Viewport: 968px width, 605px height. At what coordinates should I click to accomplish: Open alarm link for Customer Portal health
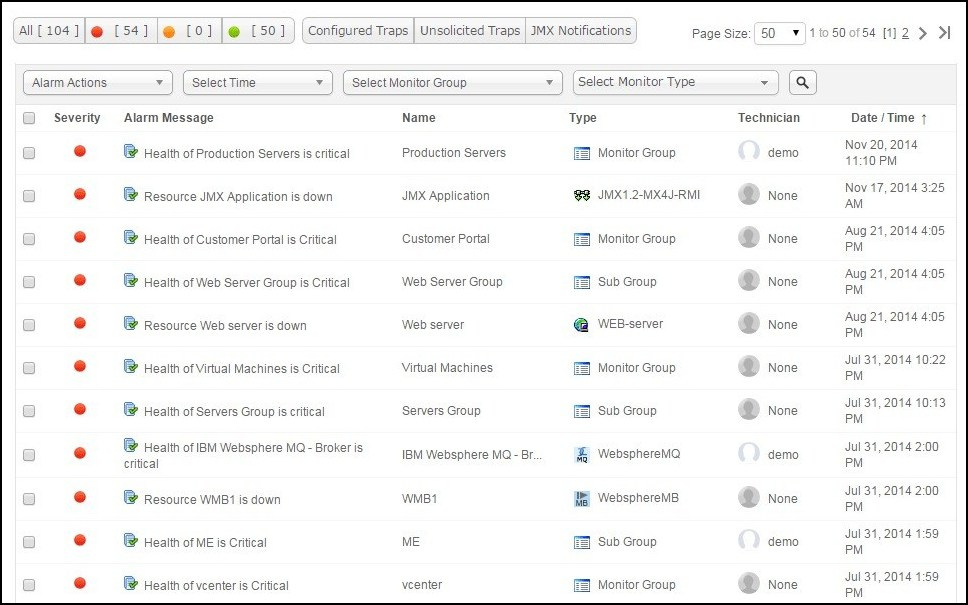[x=240, y=240]
